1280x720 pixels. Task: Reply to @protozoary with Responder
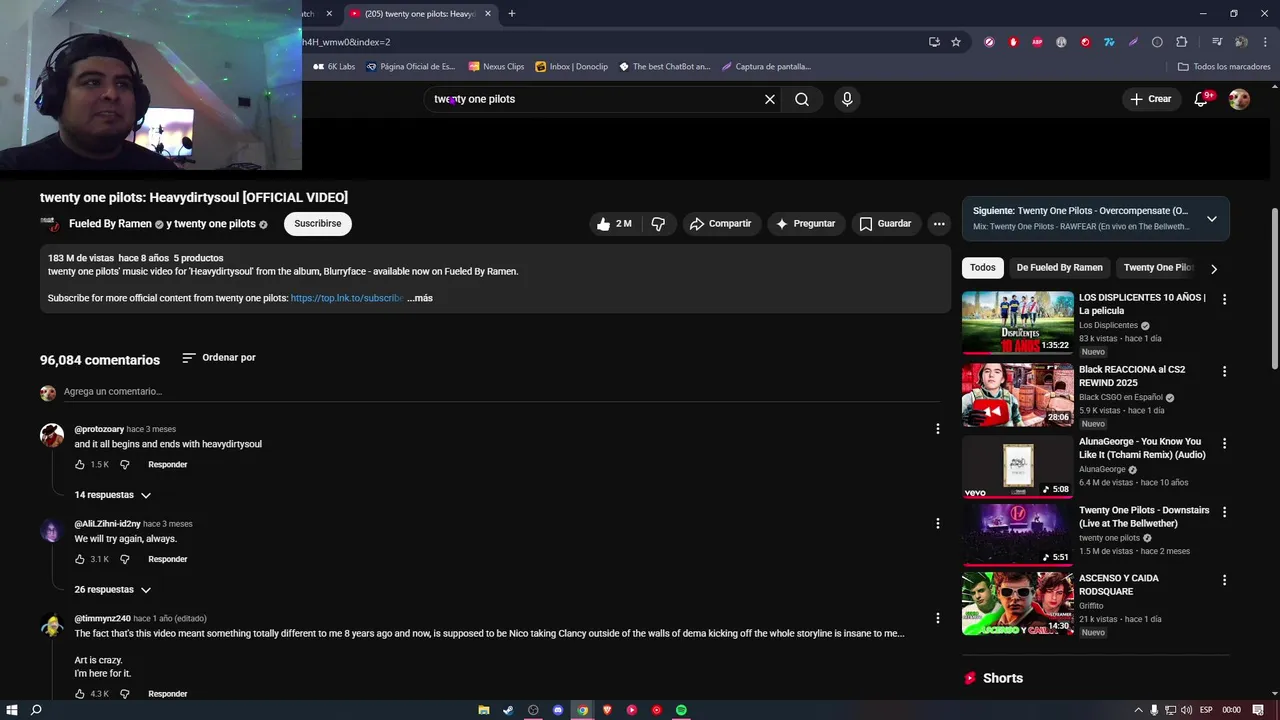coord(168,465)
